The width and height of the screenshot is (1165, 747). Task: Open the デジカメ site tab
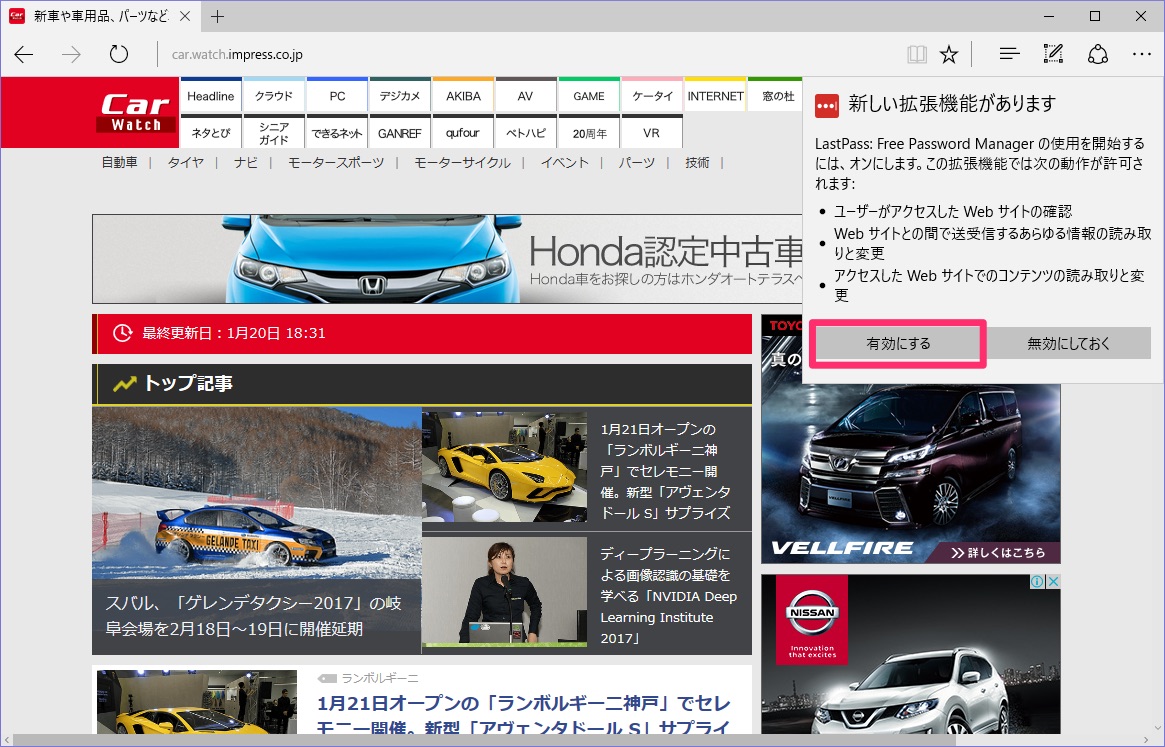tap(400, 95)
